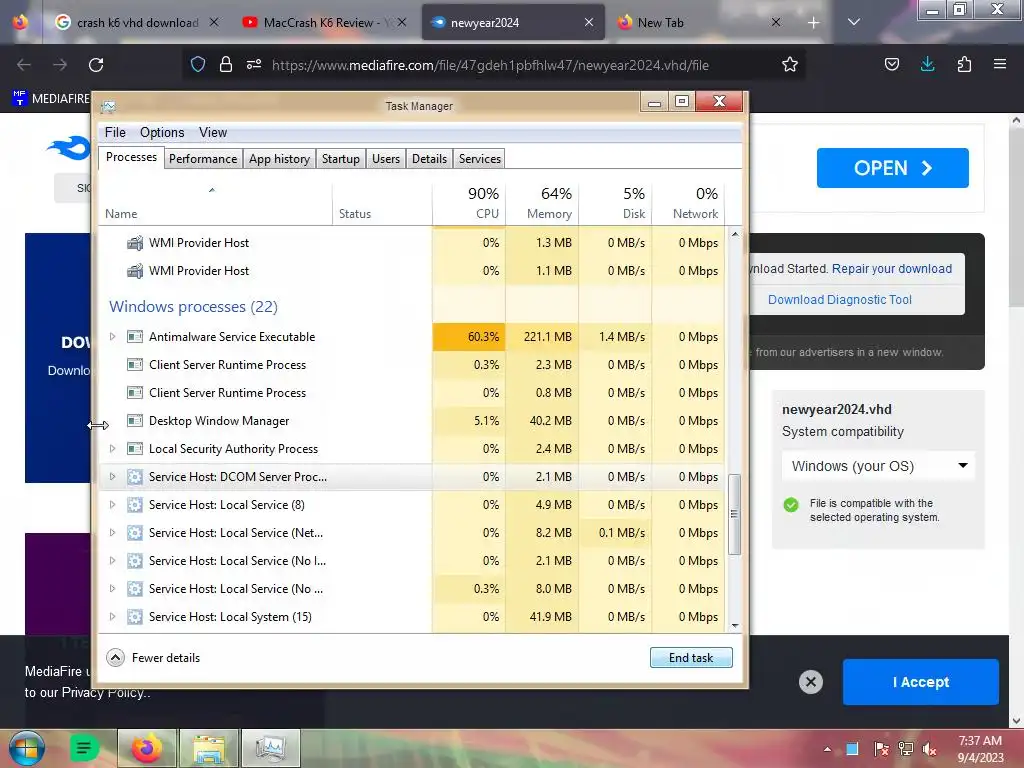Switch to the Details tab
Viewport: 1024px width, 768px height.
tap(429, 159)
